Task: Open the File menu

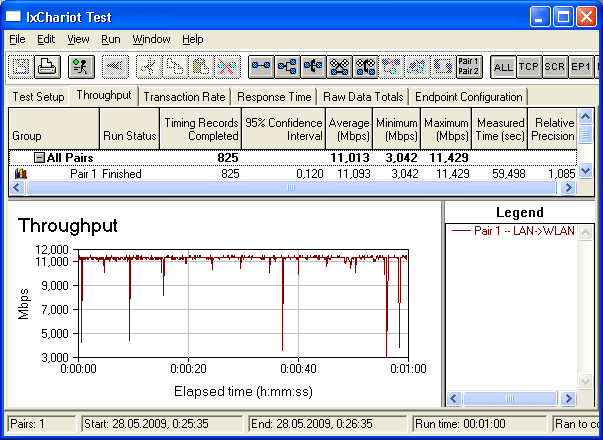Action: 17,39
